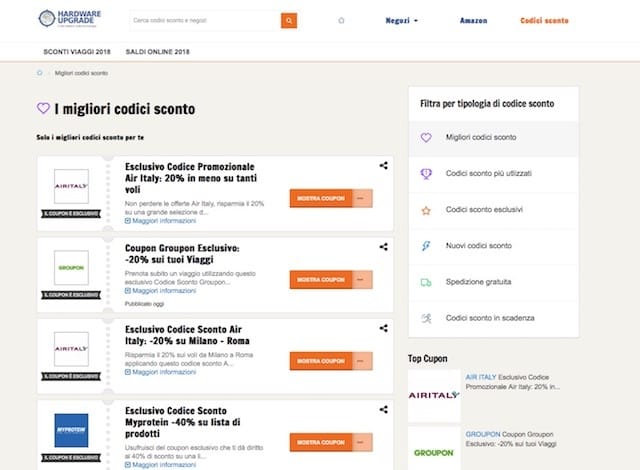This screenshot has height=470, width=640.
Task: Click share icon on Milano - Roma coupon
Action: click(384, 328)
